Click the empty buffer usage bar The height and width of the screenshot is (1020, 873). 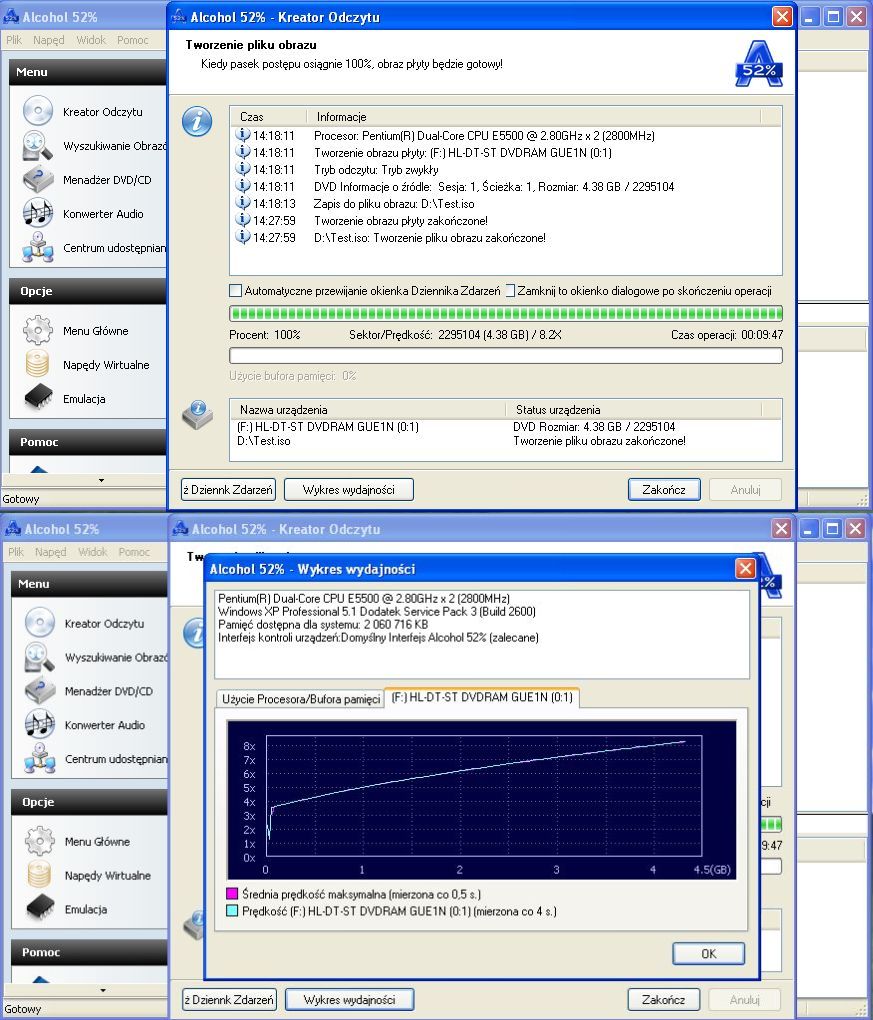[x=505, y=355]
